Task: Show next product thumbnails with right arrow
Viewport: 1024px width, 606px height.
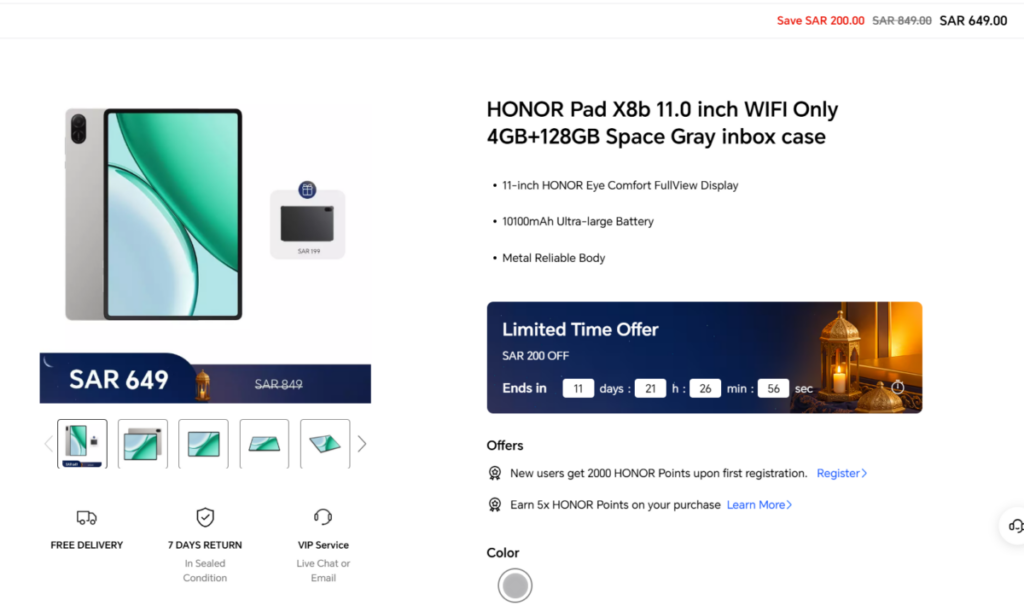Action: (362, 444)
